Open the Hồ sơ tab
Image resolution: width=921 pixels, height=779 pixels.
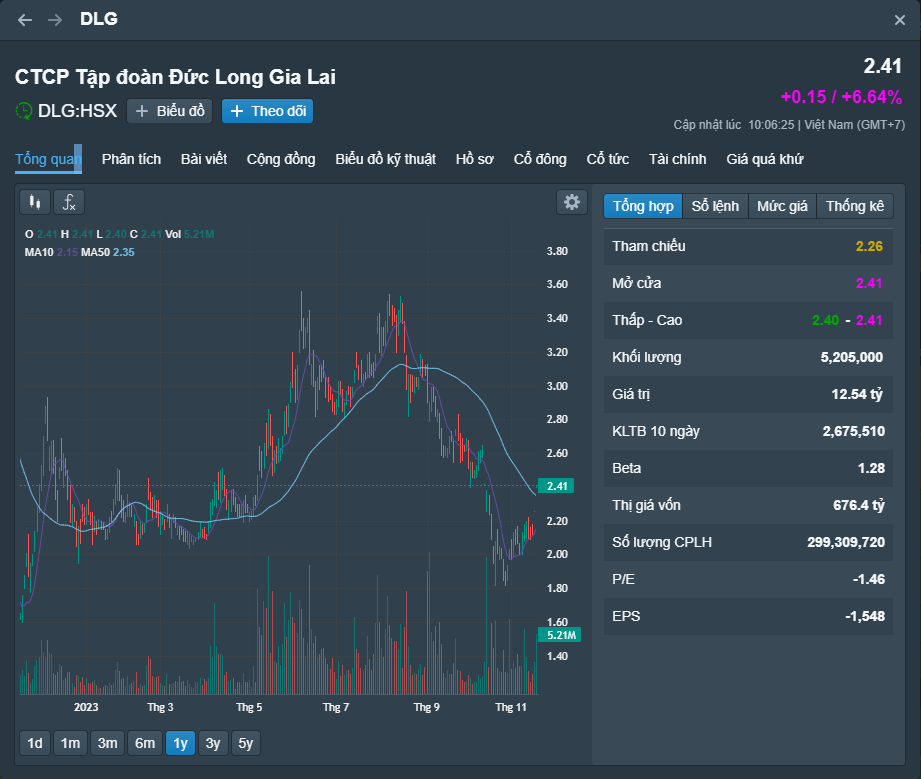(x=475, y=159)
